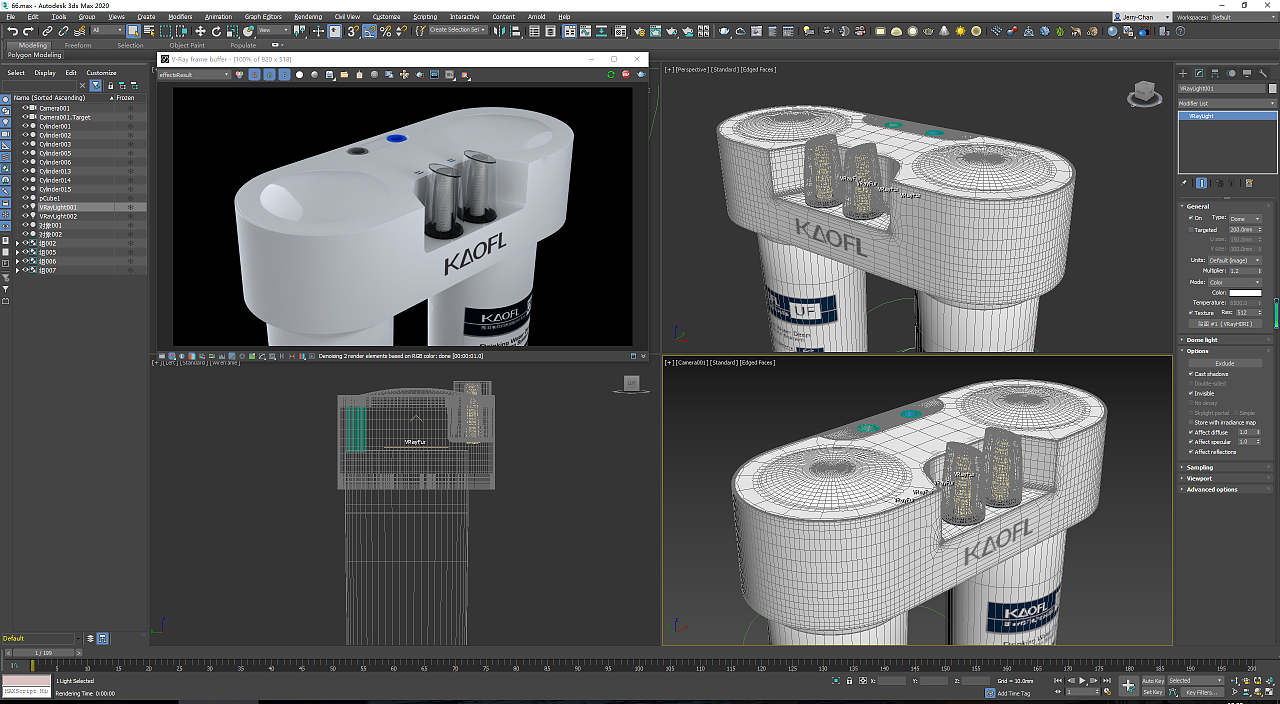Image resolution: width=1280 pixels, height=704 pixels.
Task: Open the Workspaces Default dropdown
Action: tap(1243, 17)
